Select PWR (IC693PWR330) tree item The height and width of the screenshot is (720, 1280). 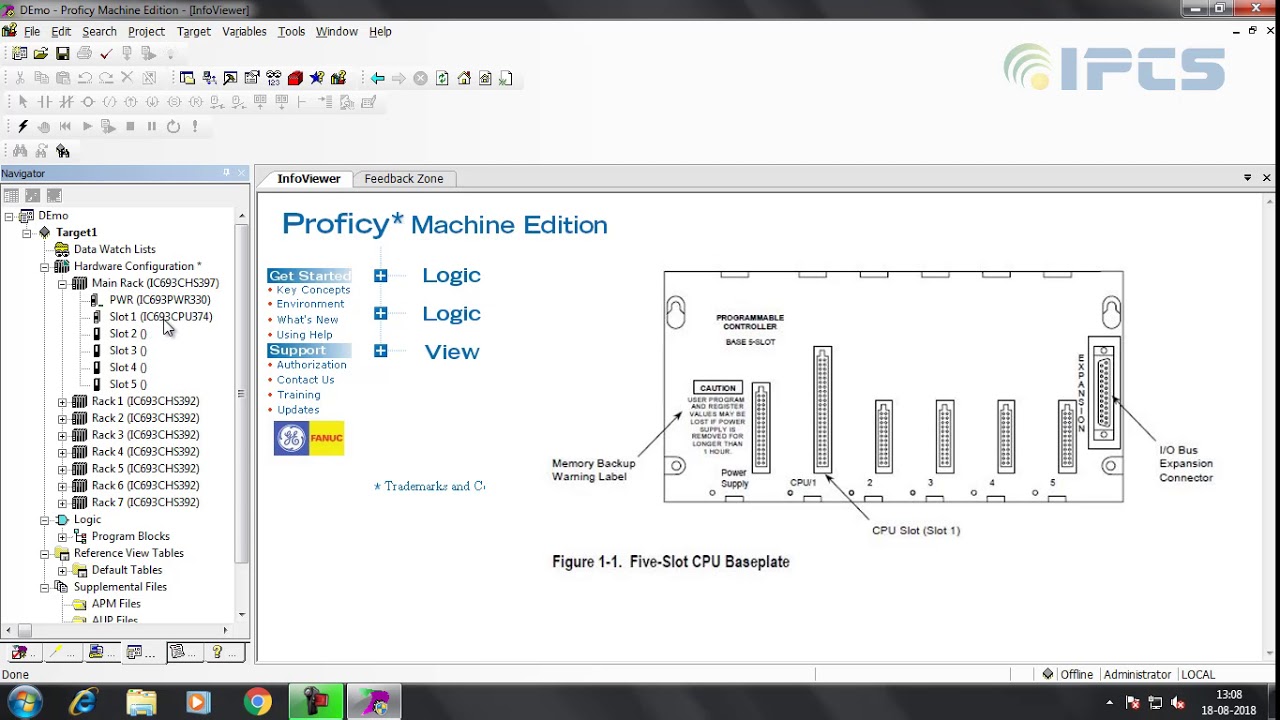click(159, 300)
